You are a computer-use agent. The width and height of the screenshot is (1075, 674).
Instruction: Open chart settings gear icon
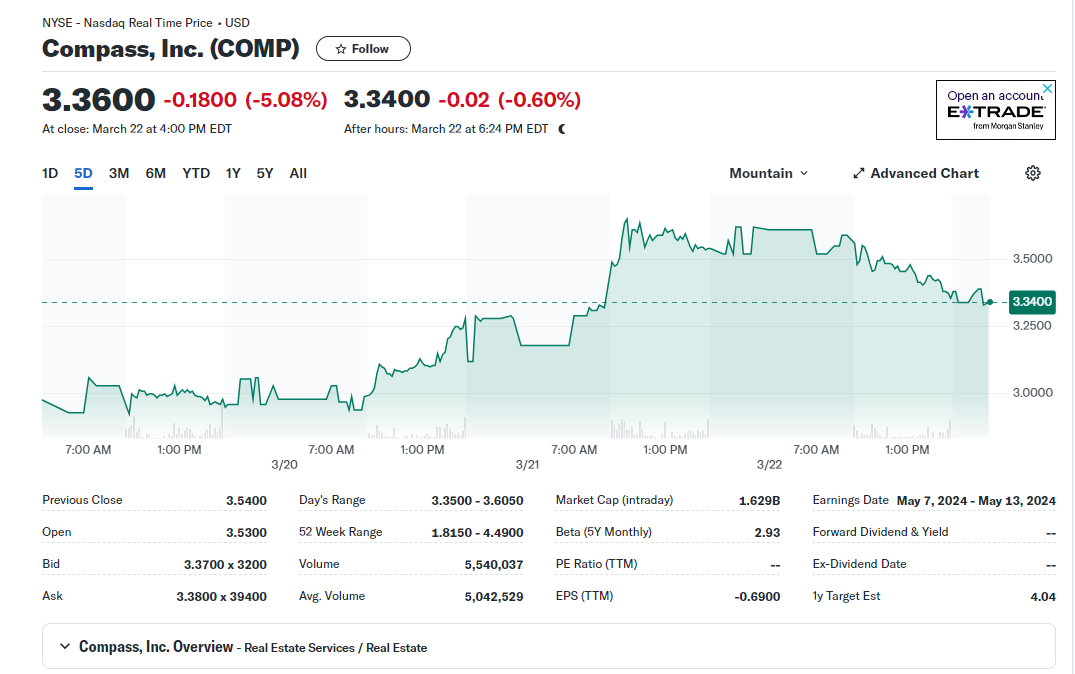tap(1032, 173)
